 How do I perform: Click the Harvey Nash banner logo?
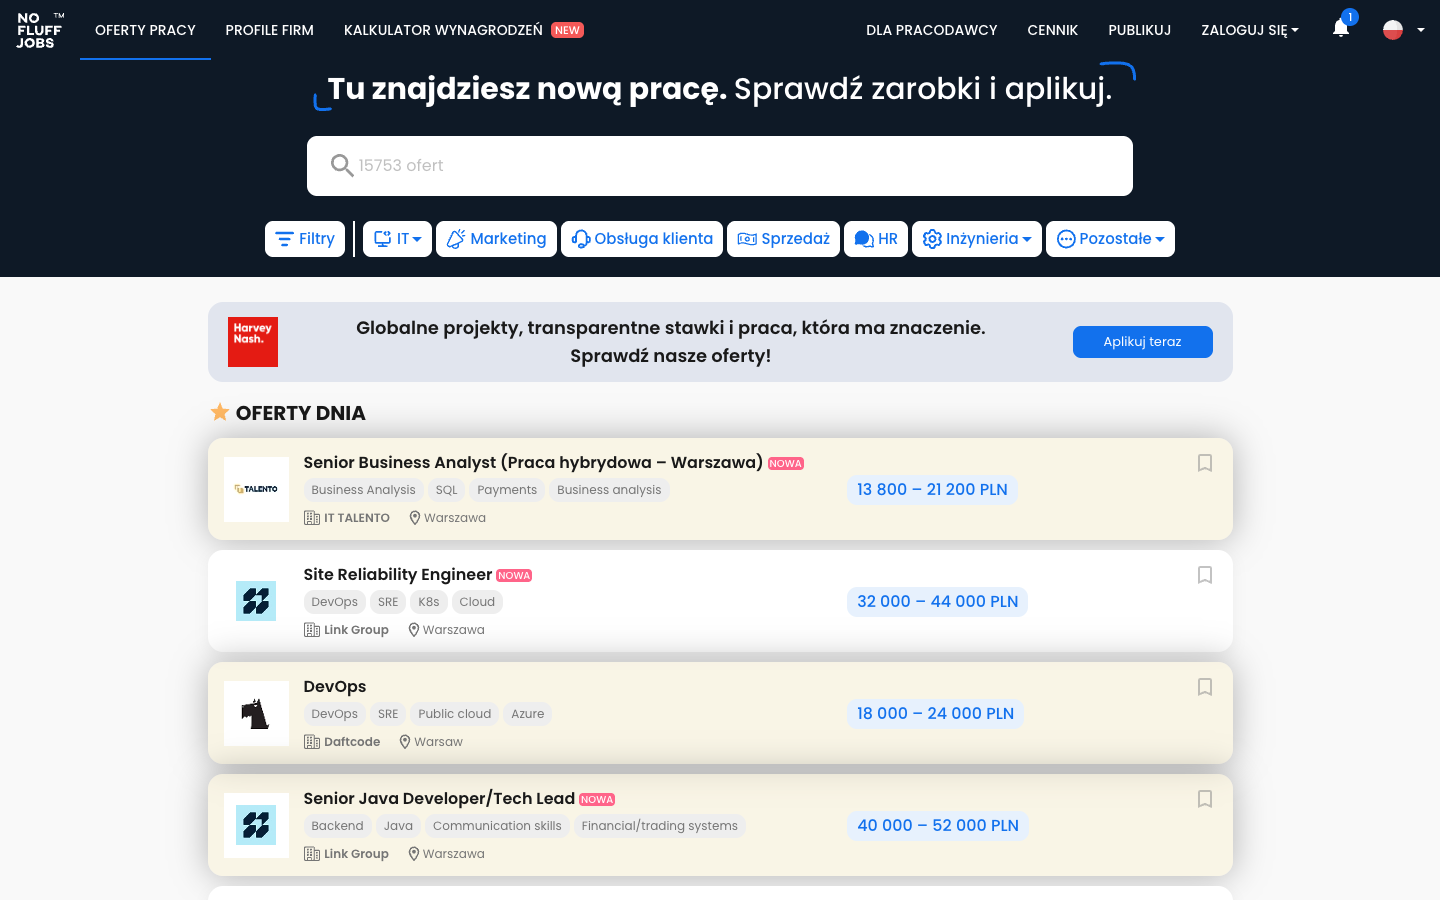[x=253, y=342]
